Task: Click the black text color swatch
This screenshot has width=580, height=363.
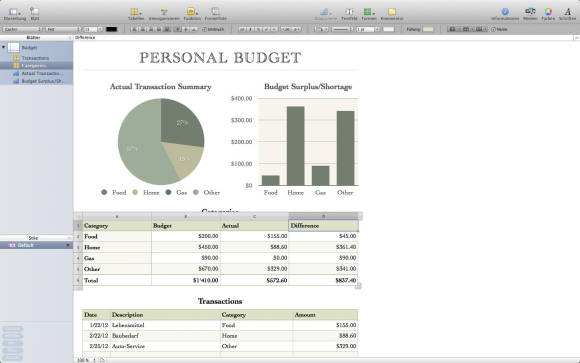Action: [x=111, y=29]
